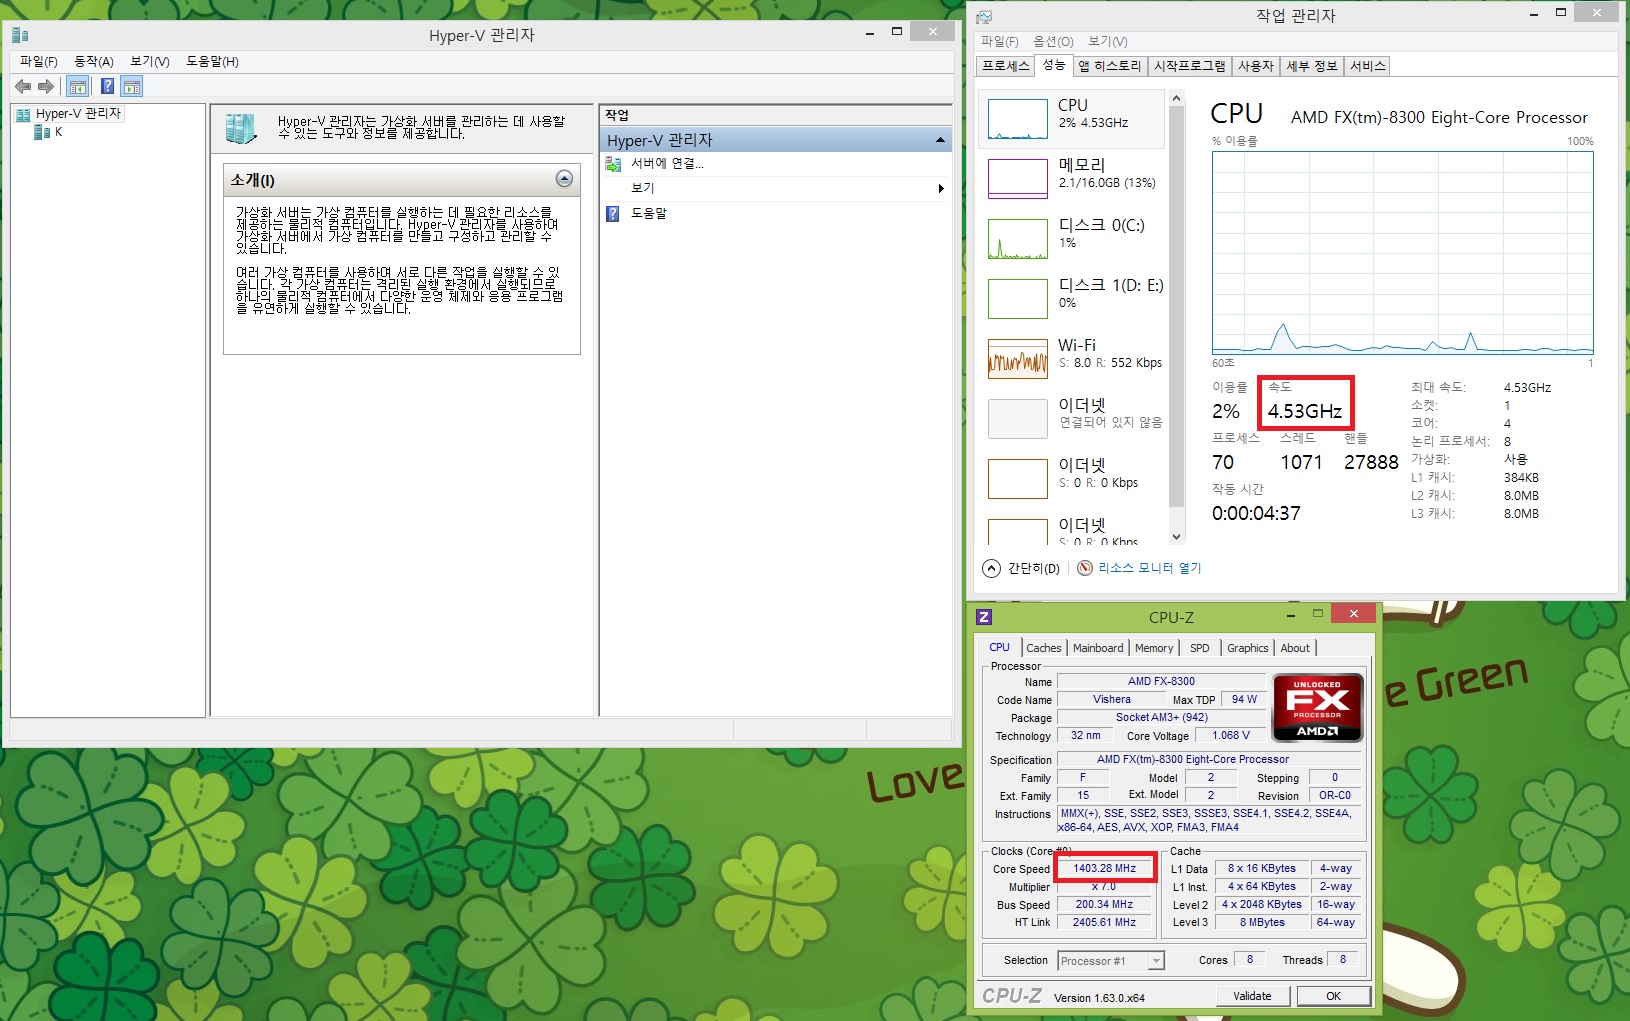1630x1021 pixels.
Task: Click the Hyper-V manager title bar icon
Action: click(20, 35)
